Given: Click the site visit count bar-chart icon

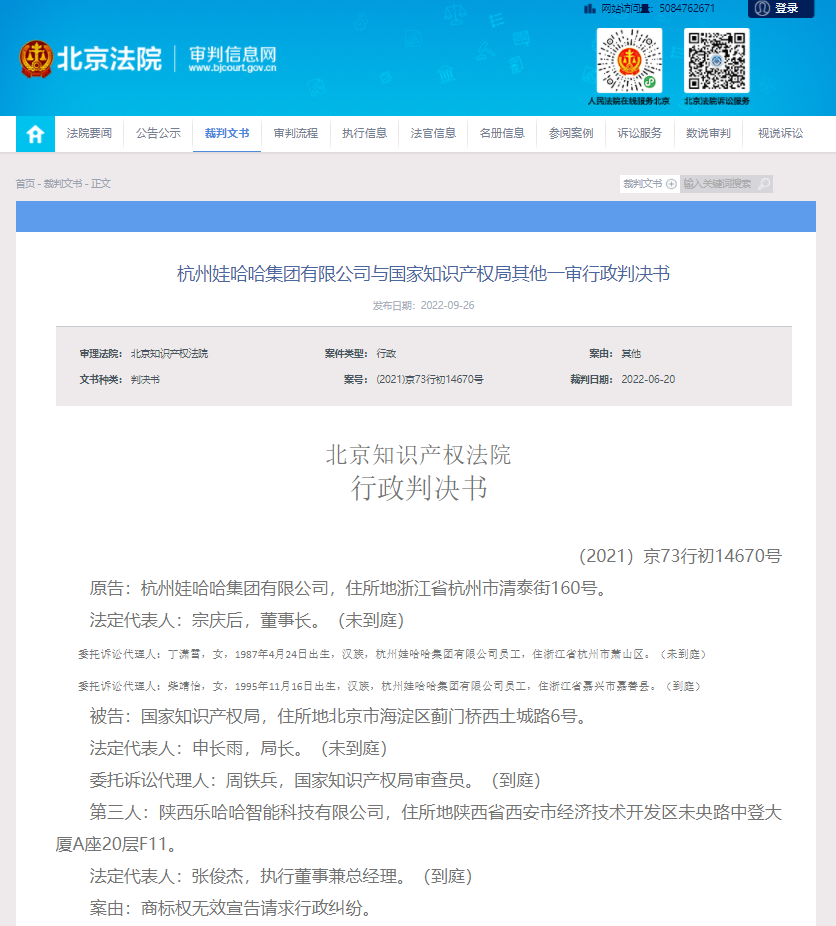Looking at the screenshot, I should 590,8.
